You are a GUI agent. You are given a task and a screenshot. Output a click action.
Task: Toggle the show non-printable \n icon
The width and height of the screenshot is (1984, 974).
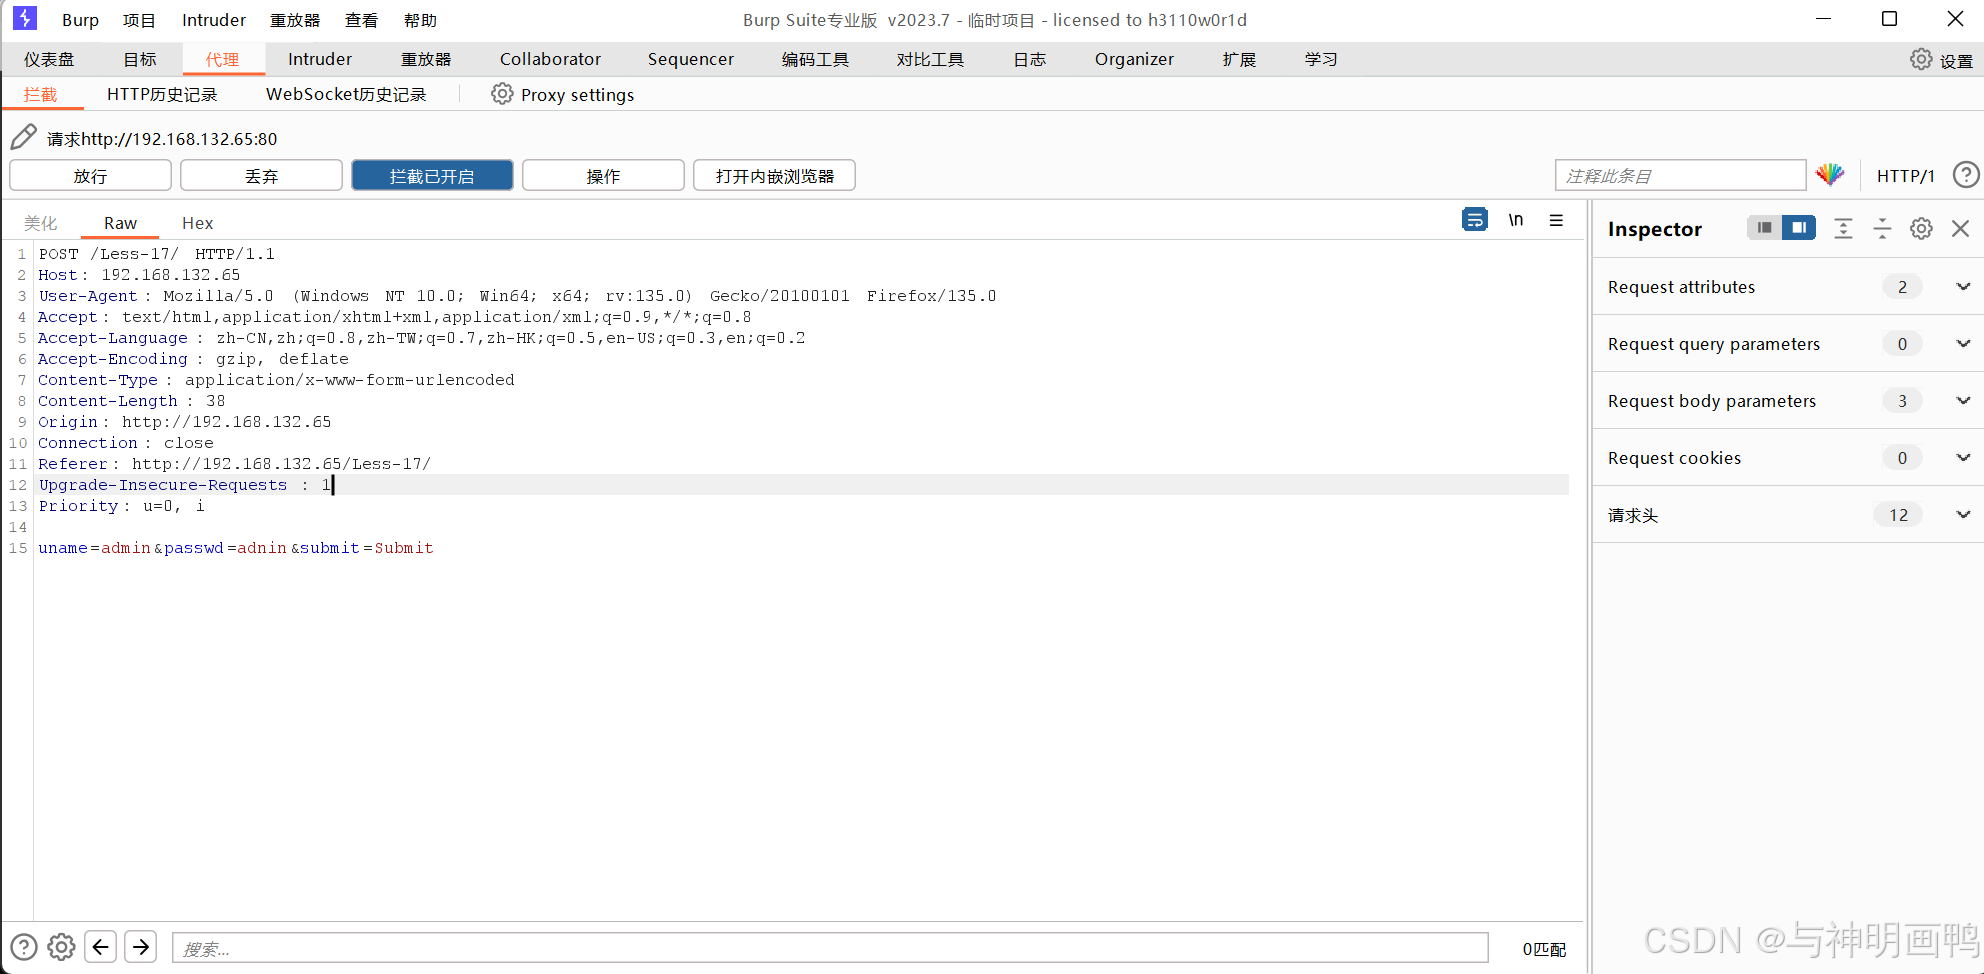[x=1516, y=220]
